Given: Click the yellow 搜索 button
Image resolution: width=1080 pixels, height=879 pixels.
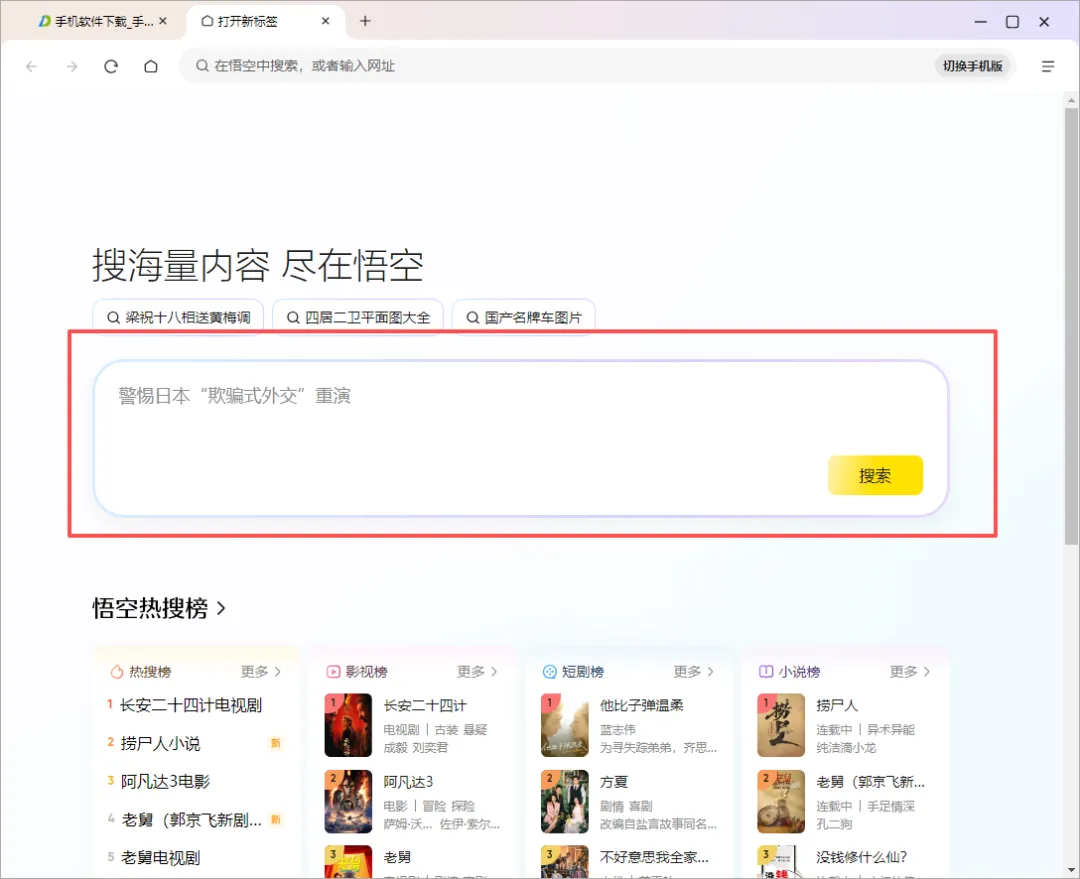Looking at the screenshot, I should coord(875,475).
